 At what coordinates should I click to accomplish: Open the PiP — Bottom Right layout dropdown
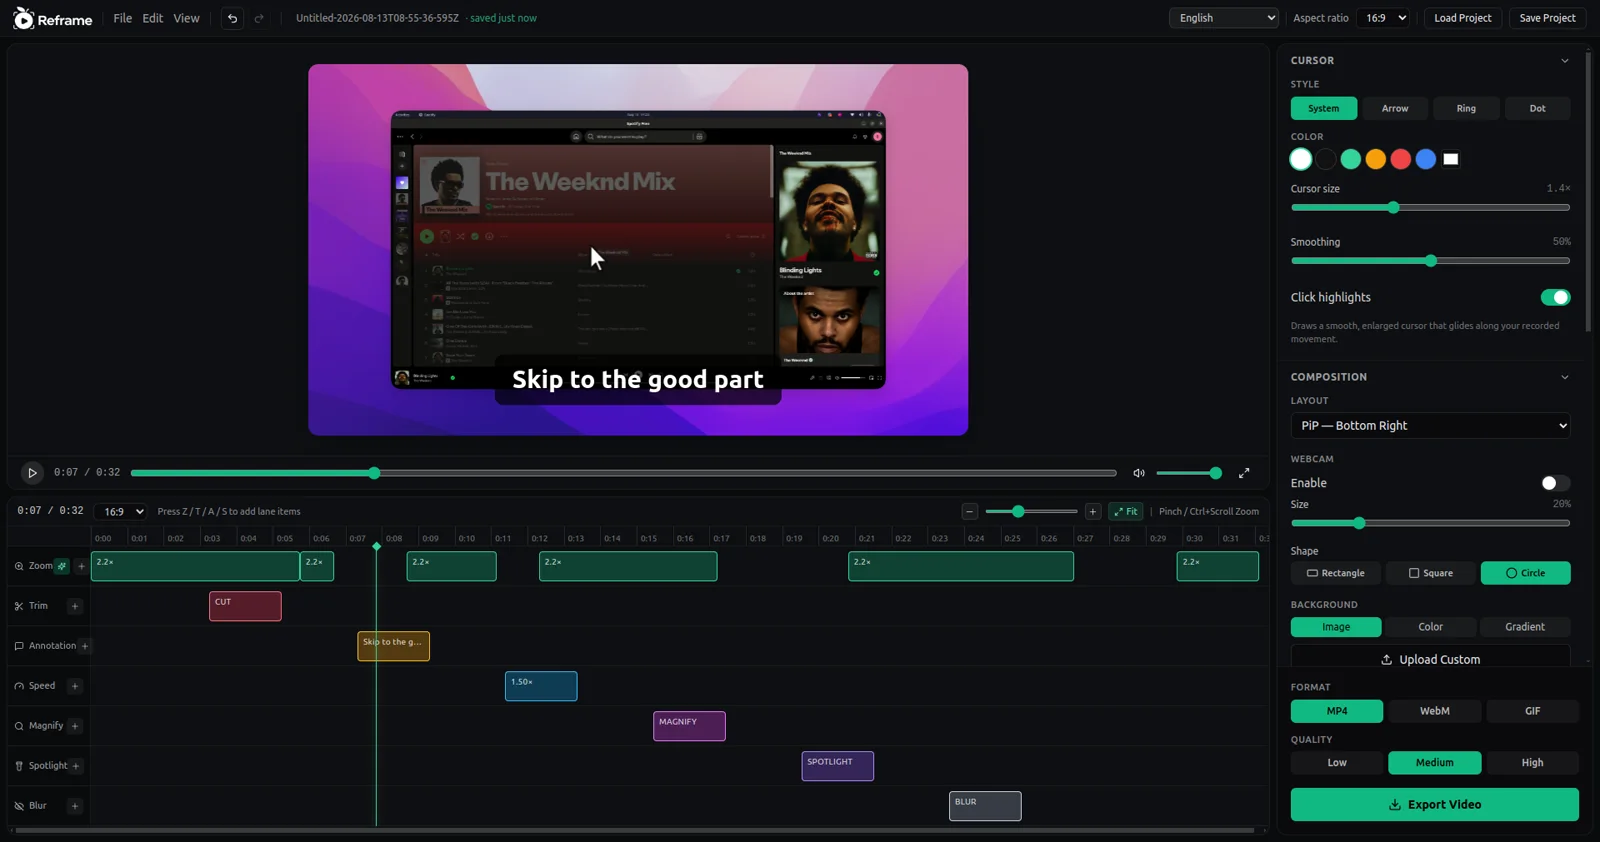click(1430, 425)
